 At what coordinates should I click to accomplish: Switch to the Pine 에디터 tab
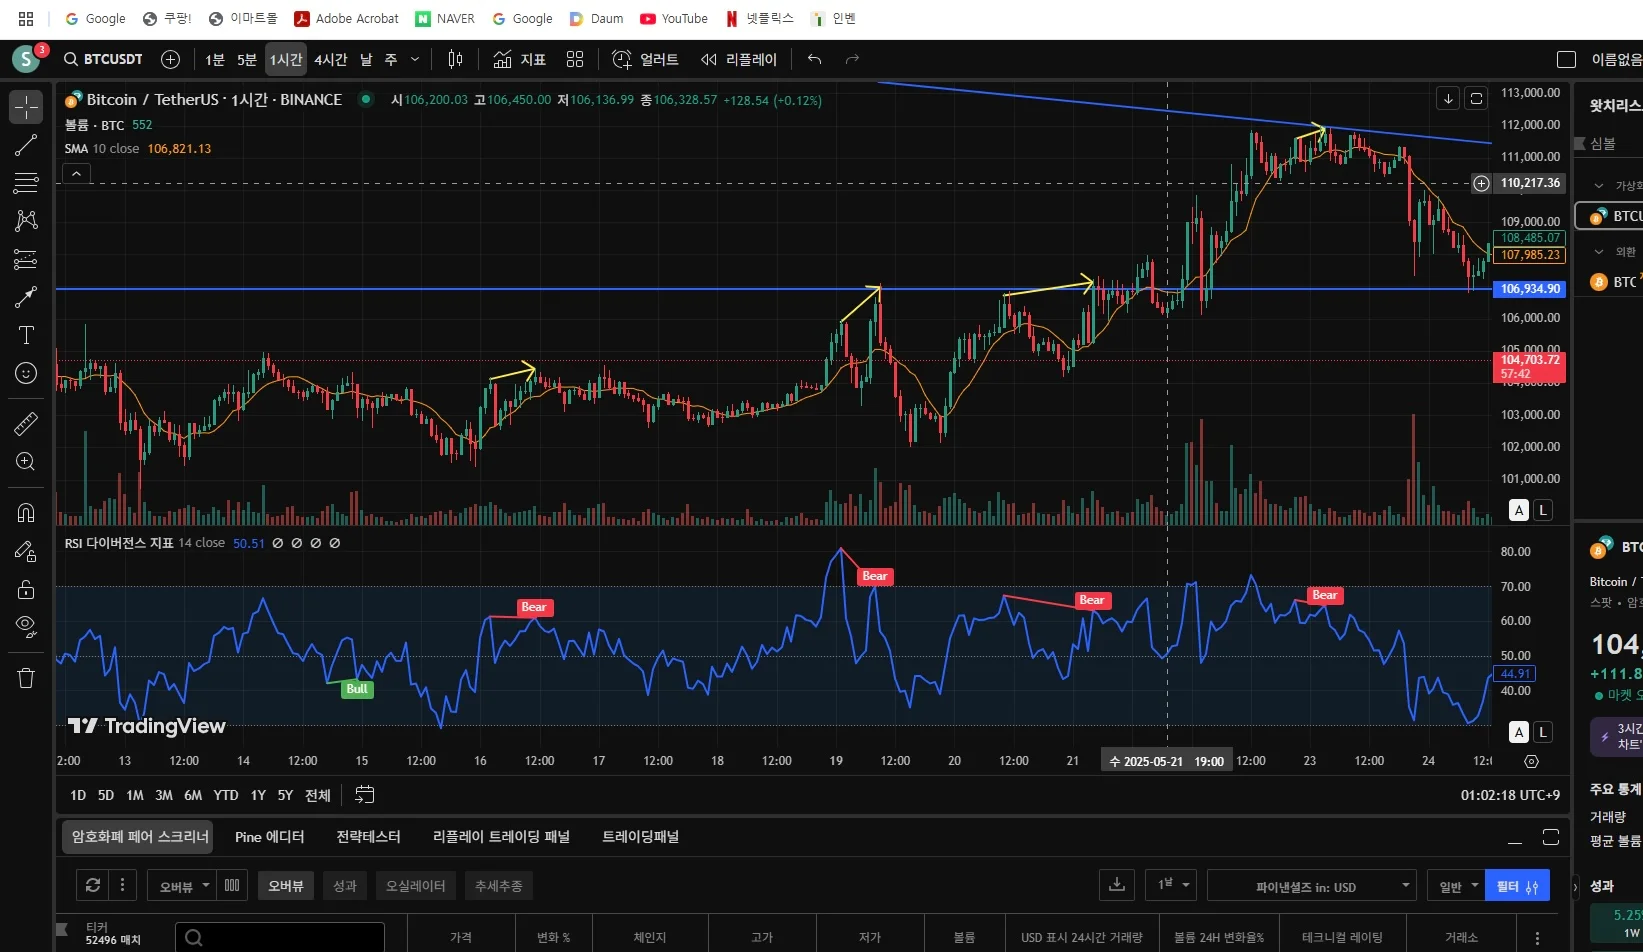(269, 837)
